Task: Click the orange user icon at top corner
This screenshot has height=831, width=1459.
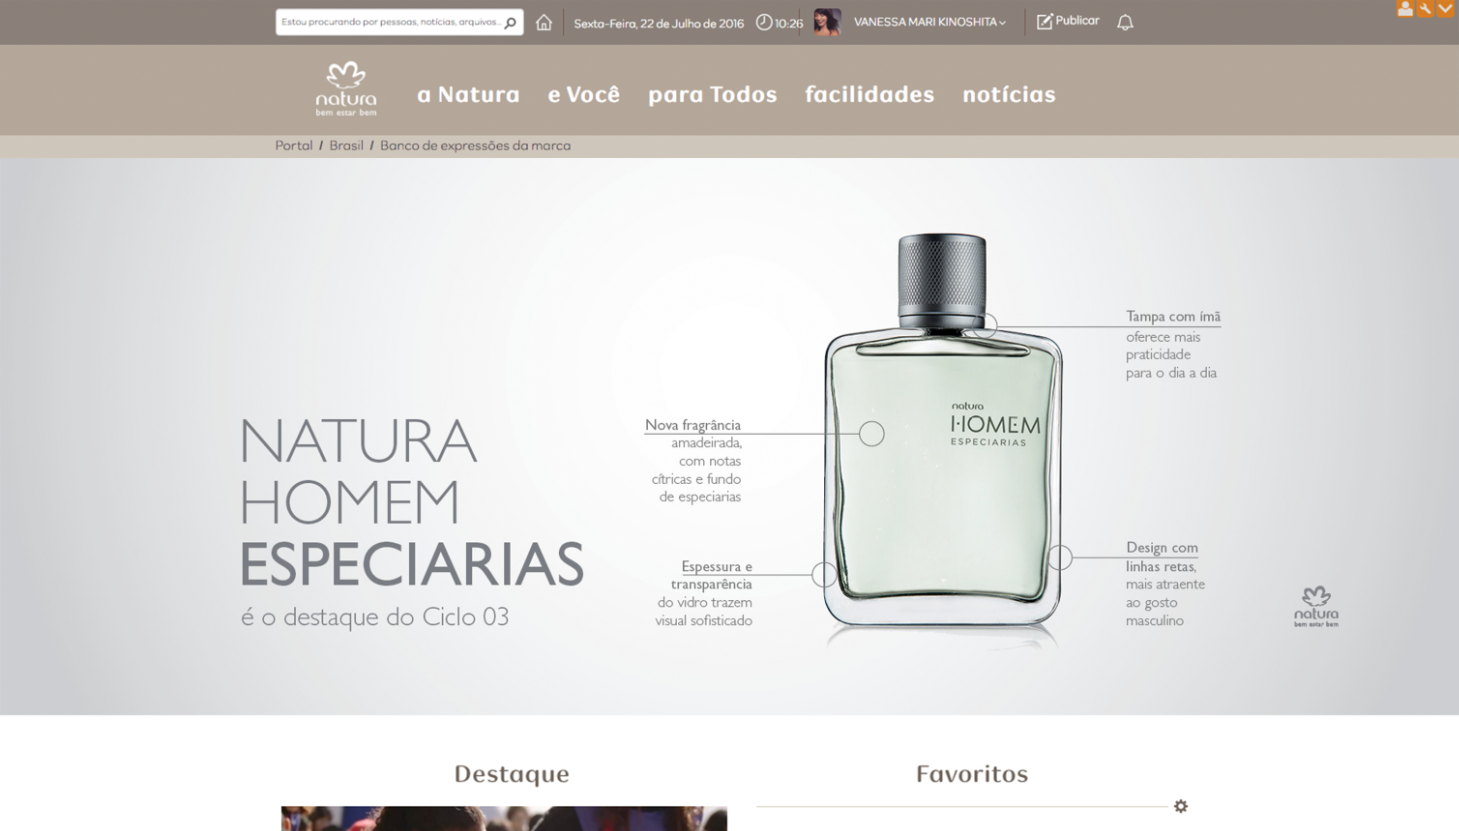Action: click(1405, 8)
